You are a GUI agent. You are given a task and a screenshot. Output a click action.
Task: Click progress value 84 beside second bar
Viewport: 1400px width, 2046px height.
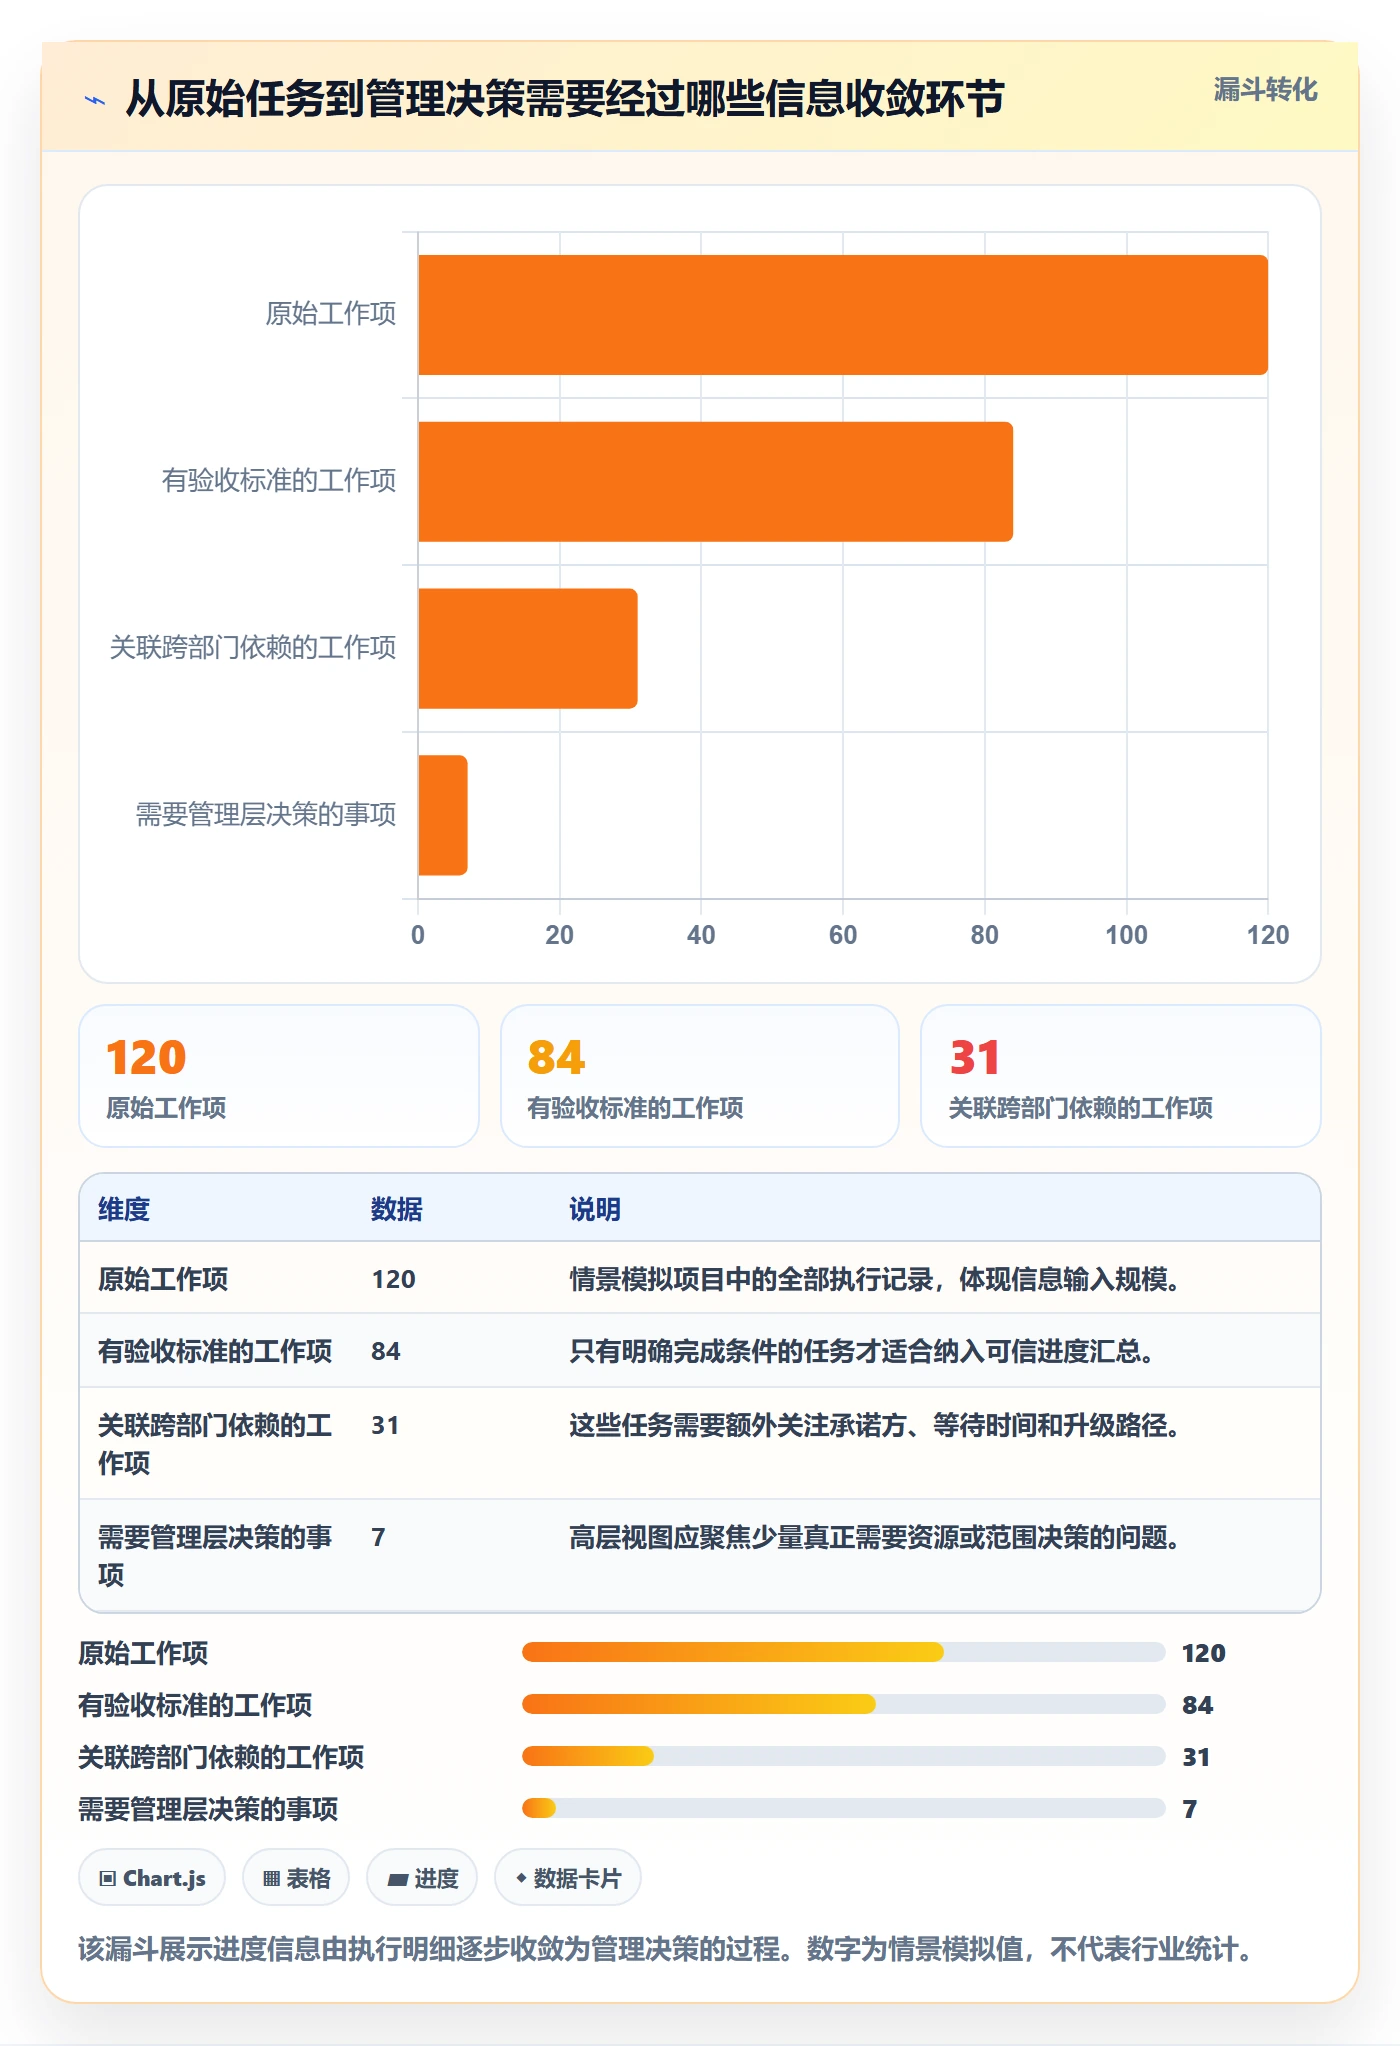tap(1198, 1705)
